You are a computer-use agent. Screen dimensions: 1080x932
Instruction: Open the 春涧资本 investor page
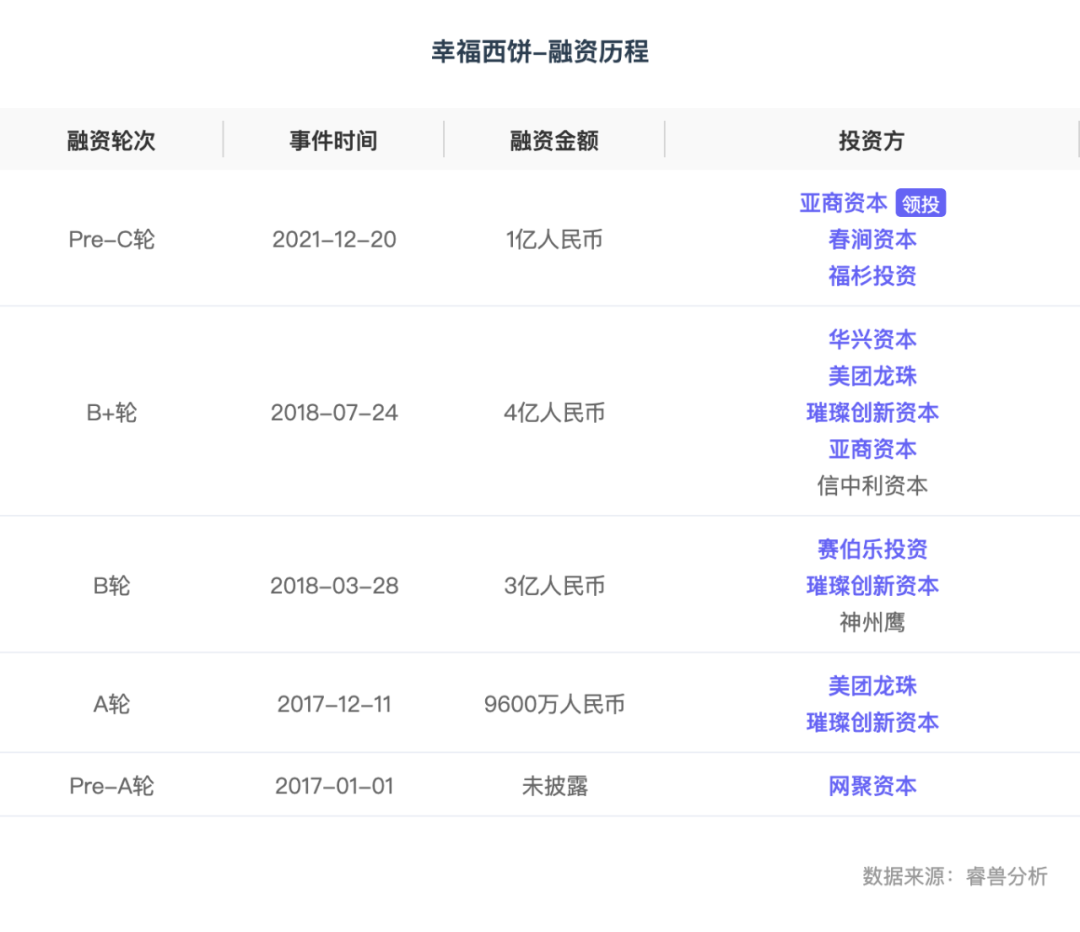point(872,239)
